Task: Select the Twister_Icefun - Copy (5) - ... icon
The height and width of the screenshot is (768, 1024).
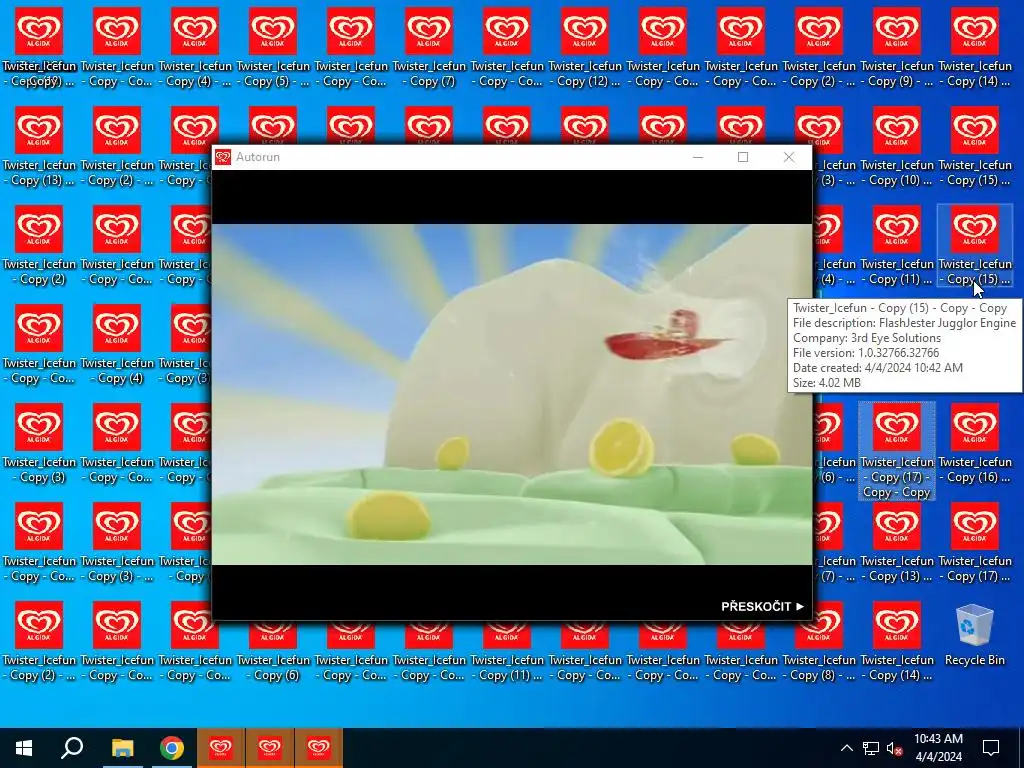Action: (x=272, y=47)
